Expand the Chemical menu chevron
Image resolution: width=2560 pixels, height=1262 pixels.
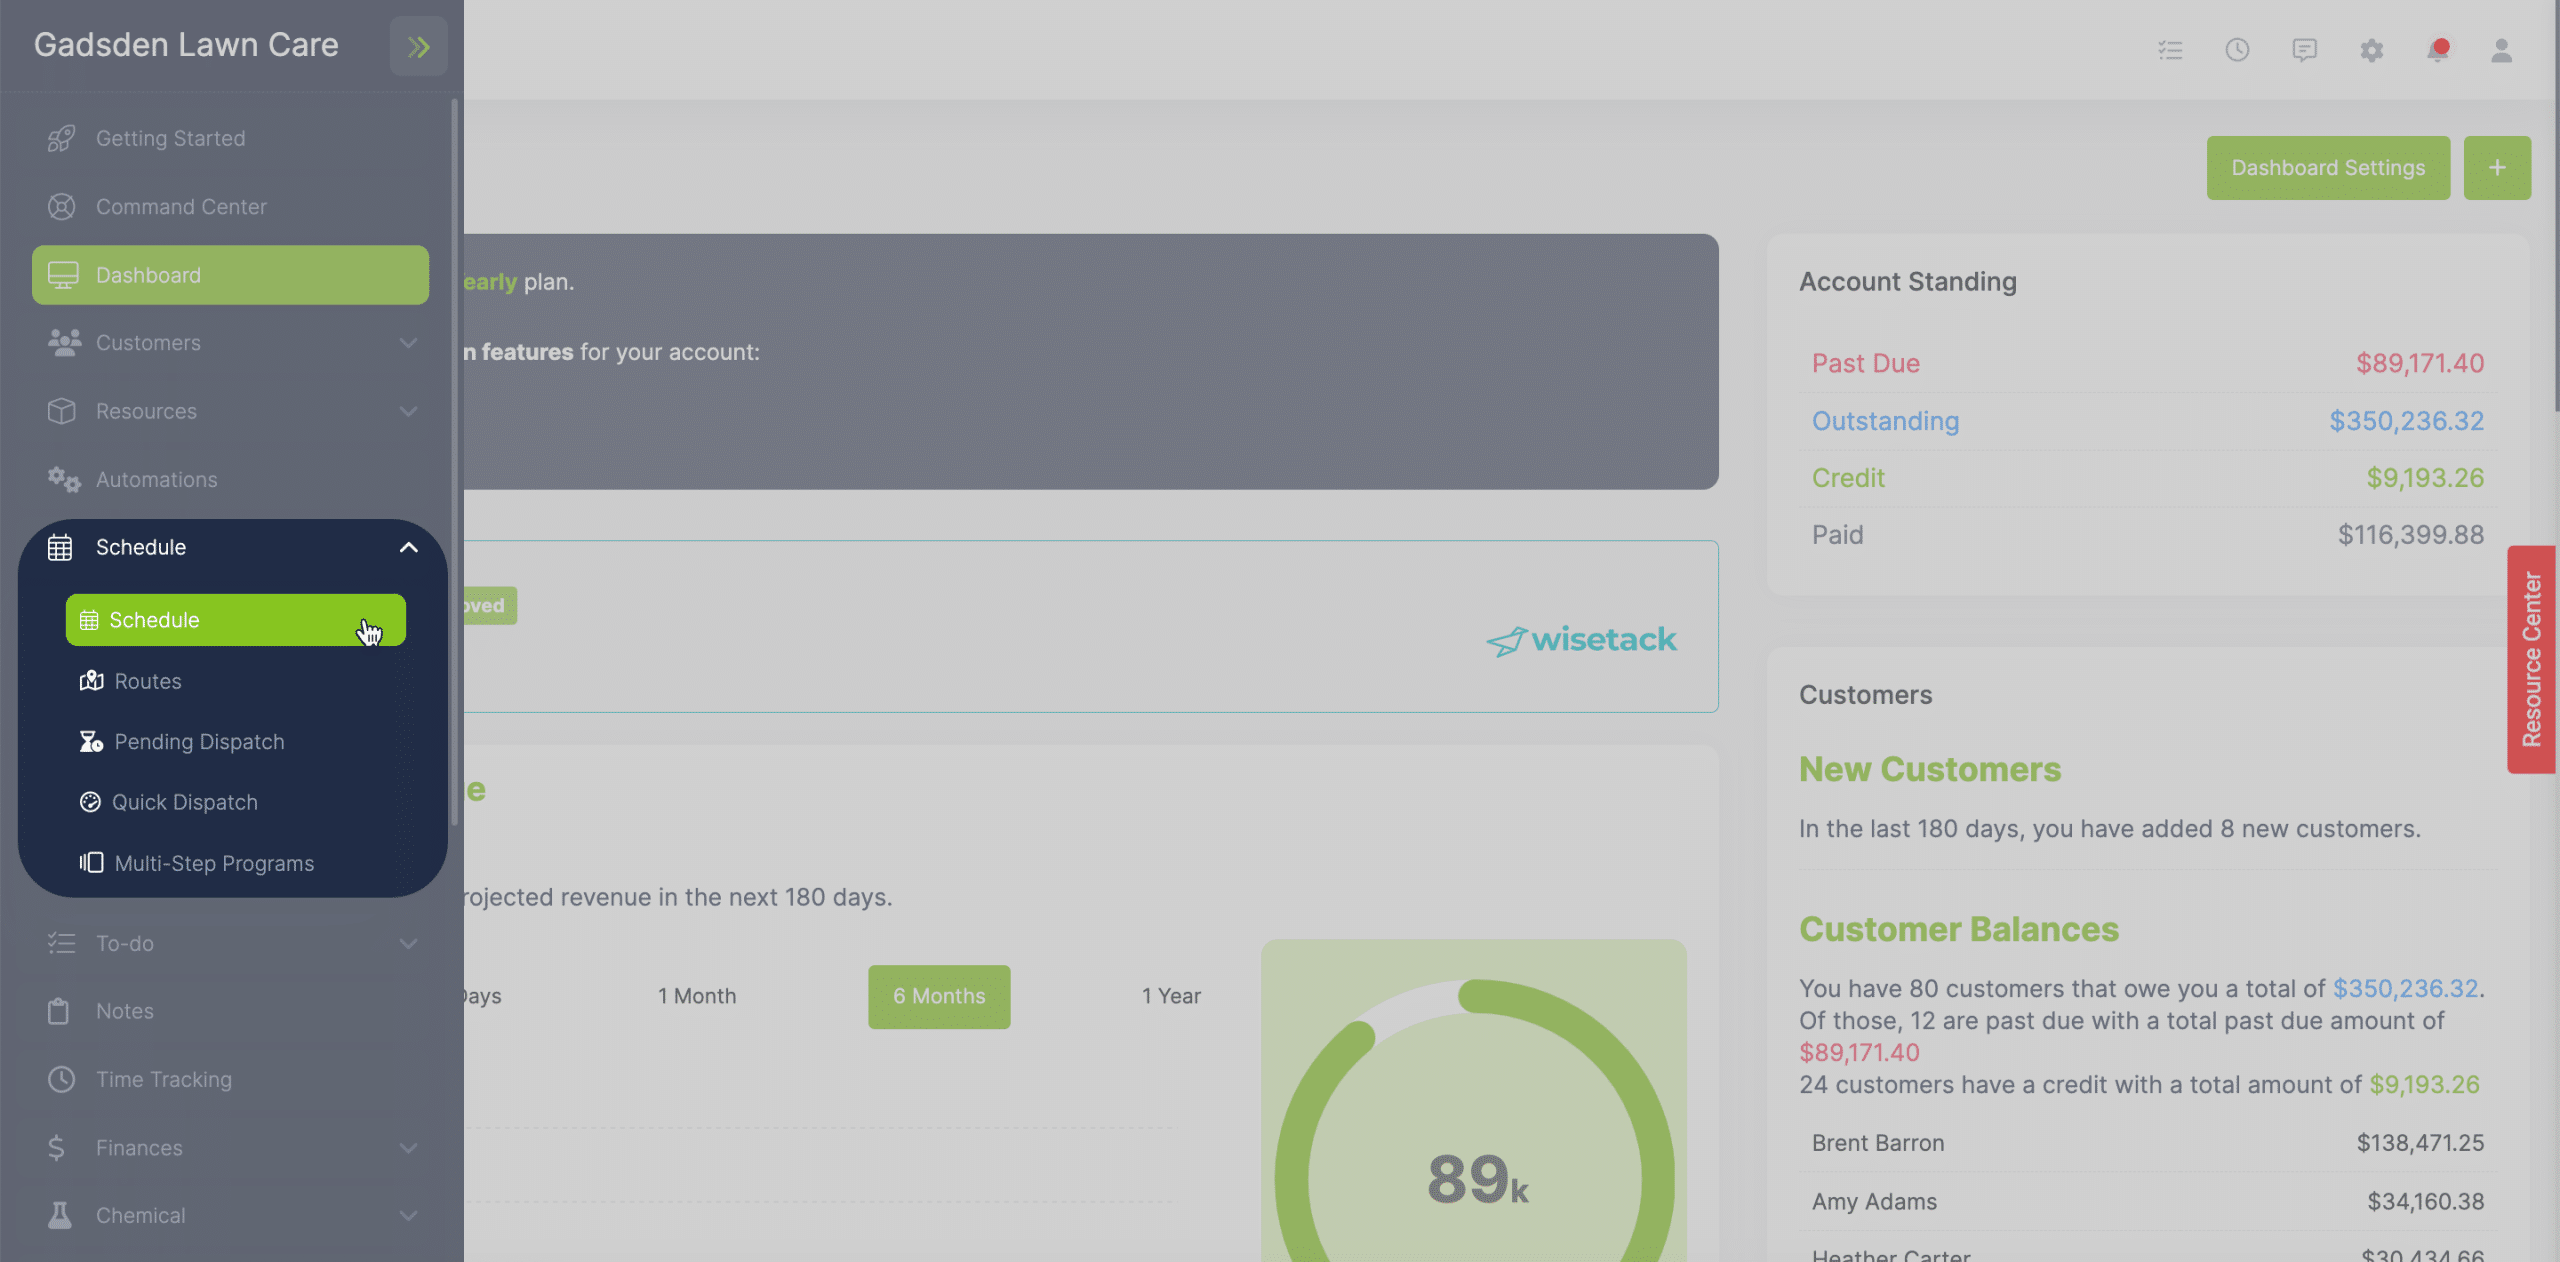point(408,1215)
